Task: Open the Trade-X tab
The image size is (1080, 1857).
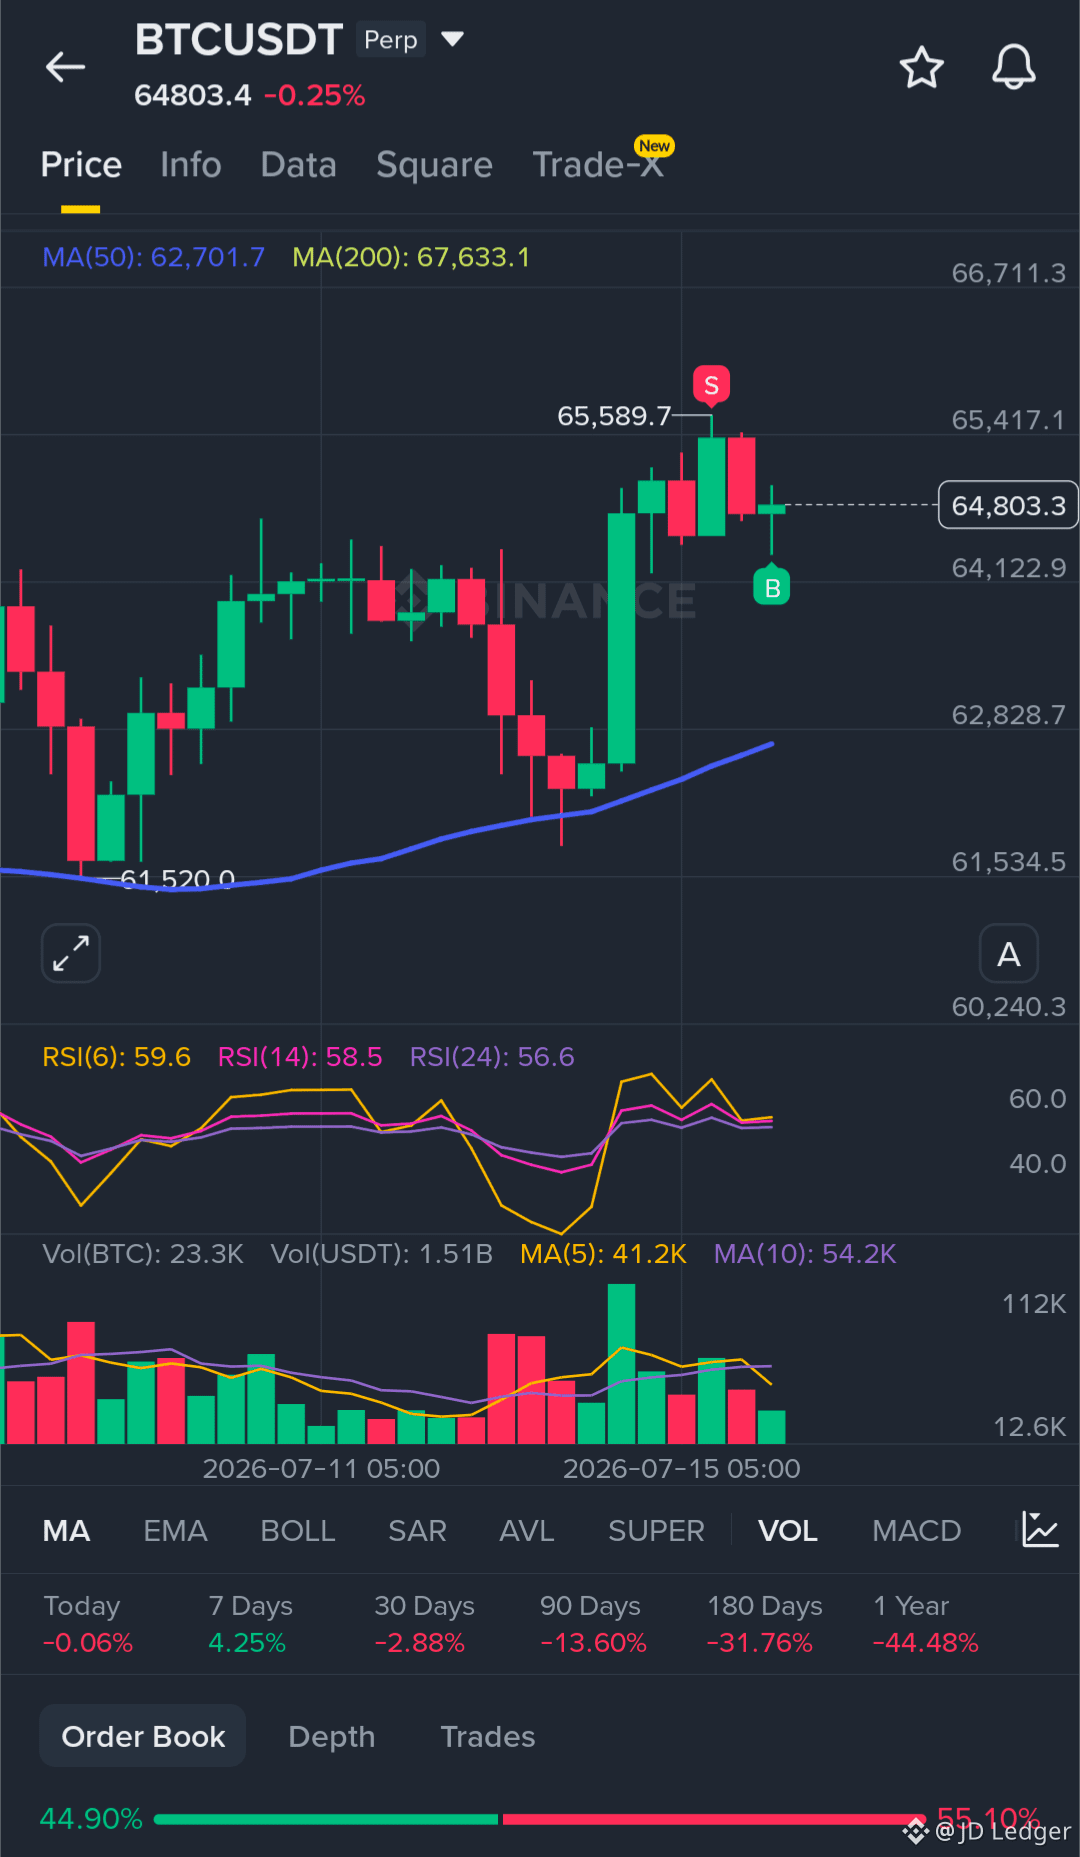Action: (599, 165)
